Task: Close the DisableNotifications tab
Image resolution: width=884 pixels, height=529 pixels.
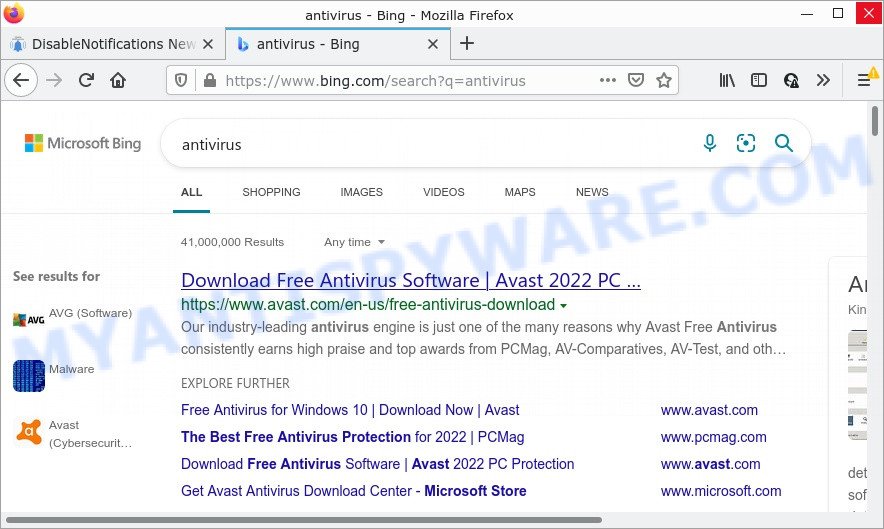Action: coord(208,44)
